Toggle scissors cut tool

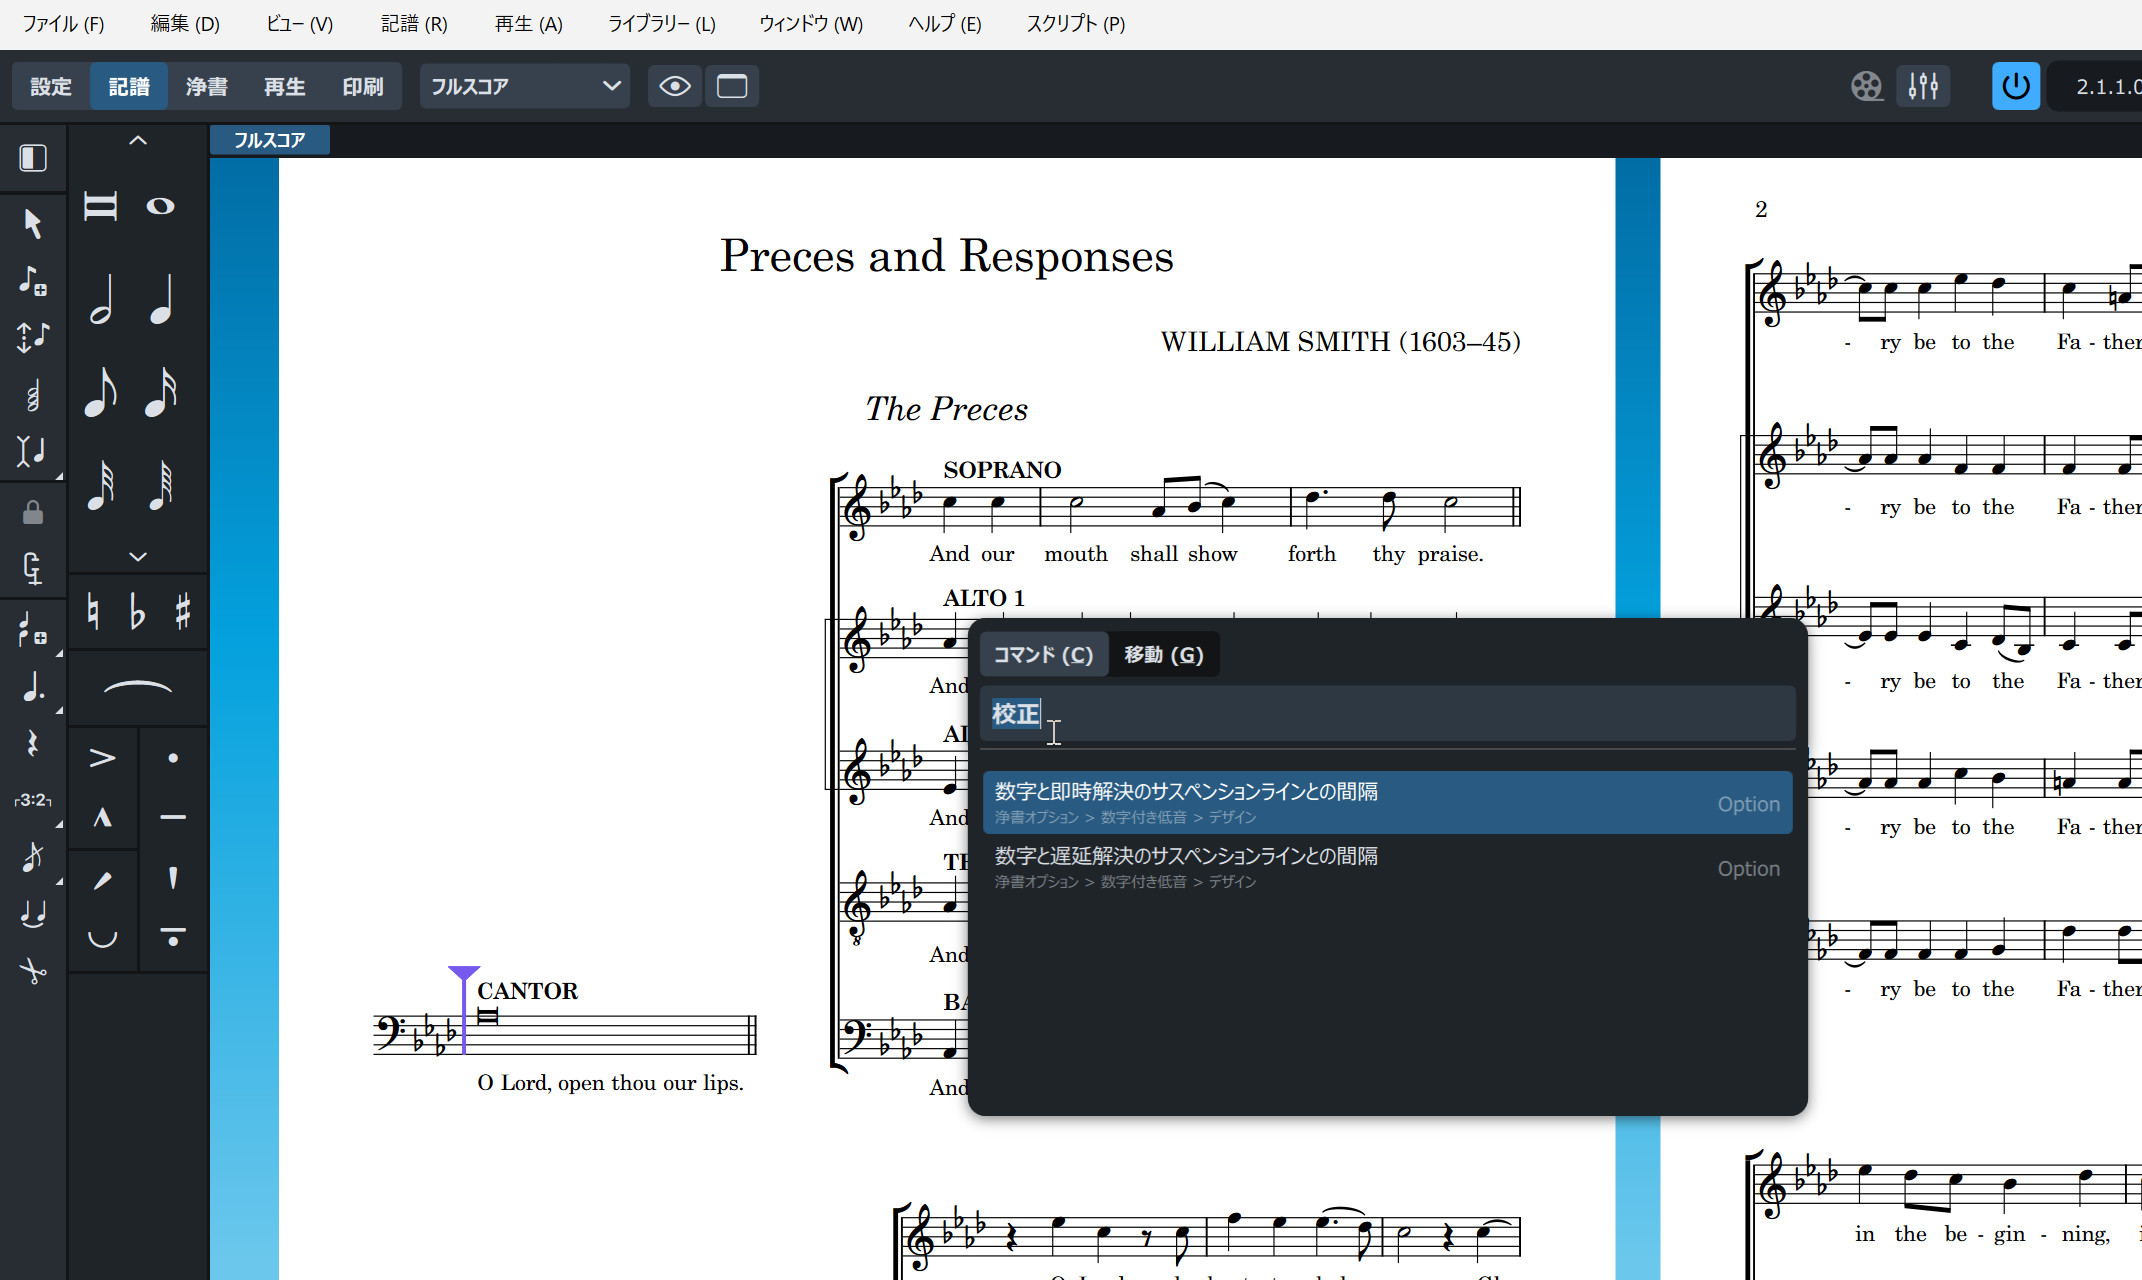pyautogui.click(x=33, y=970)
